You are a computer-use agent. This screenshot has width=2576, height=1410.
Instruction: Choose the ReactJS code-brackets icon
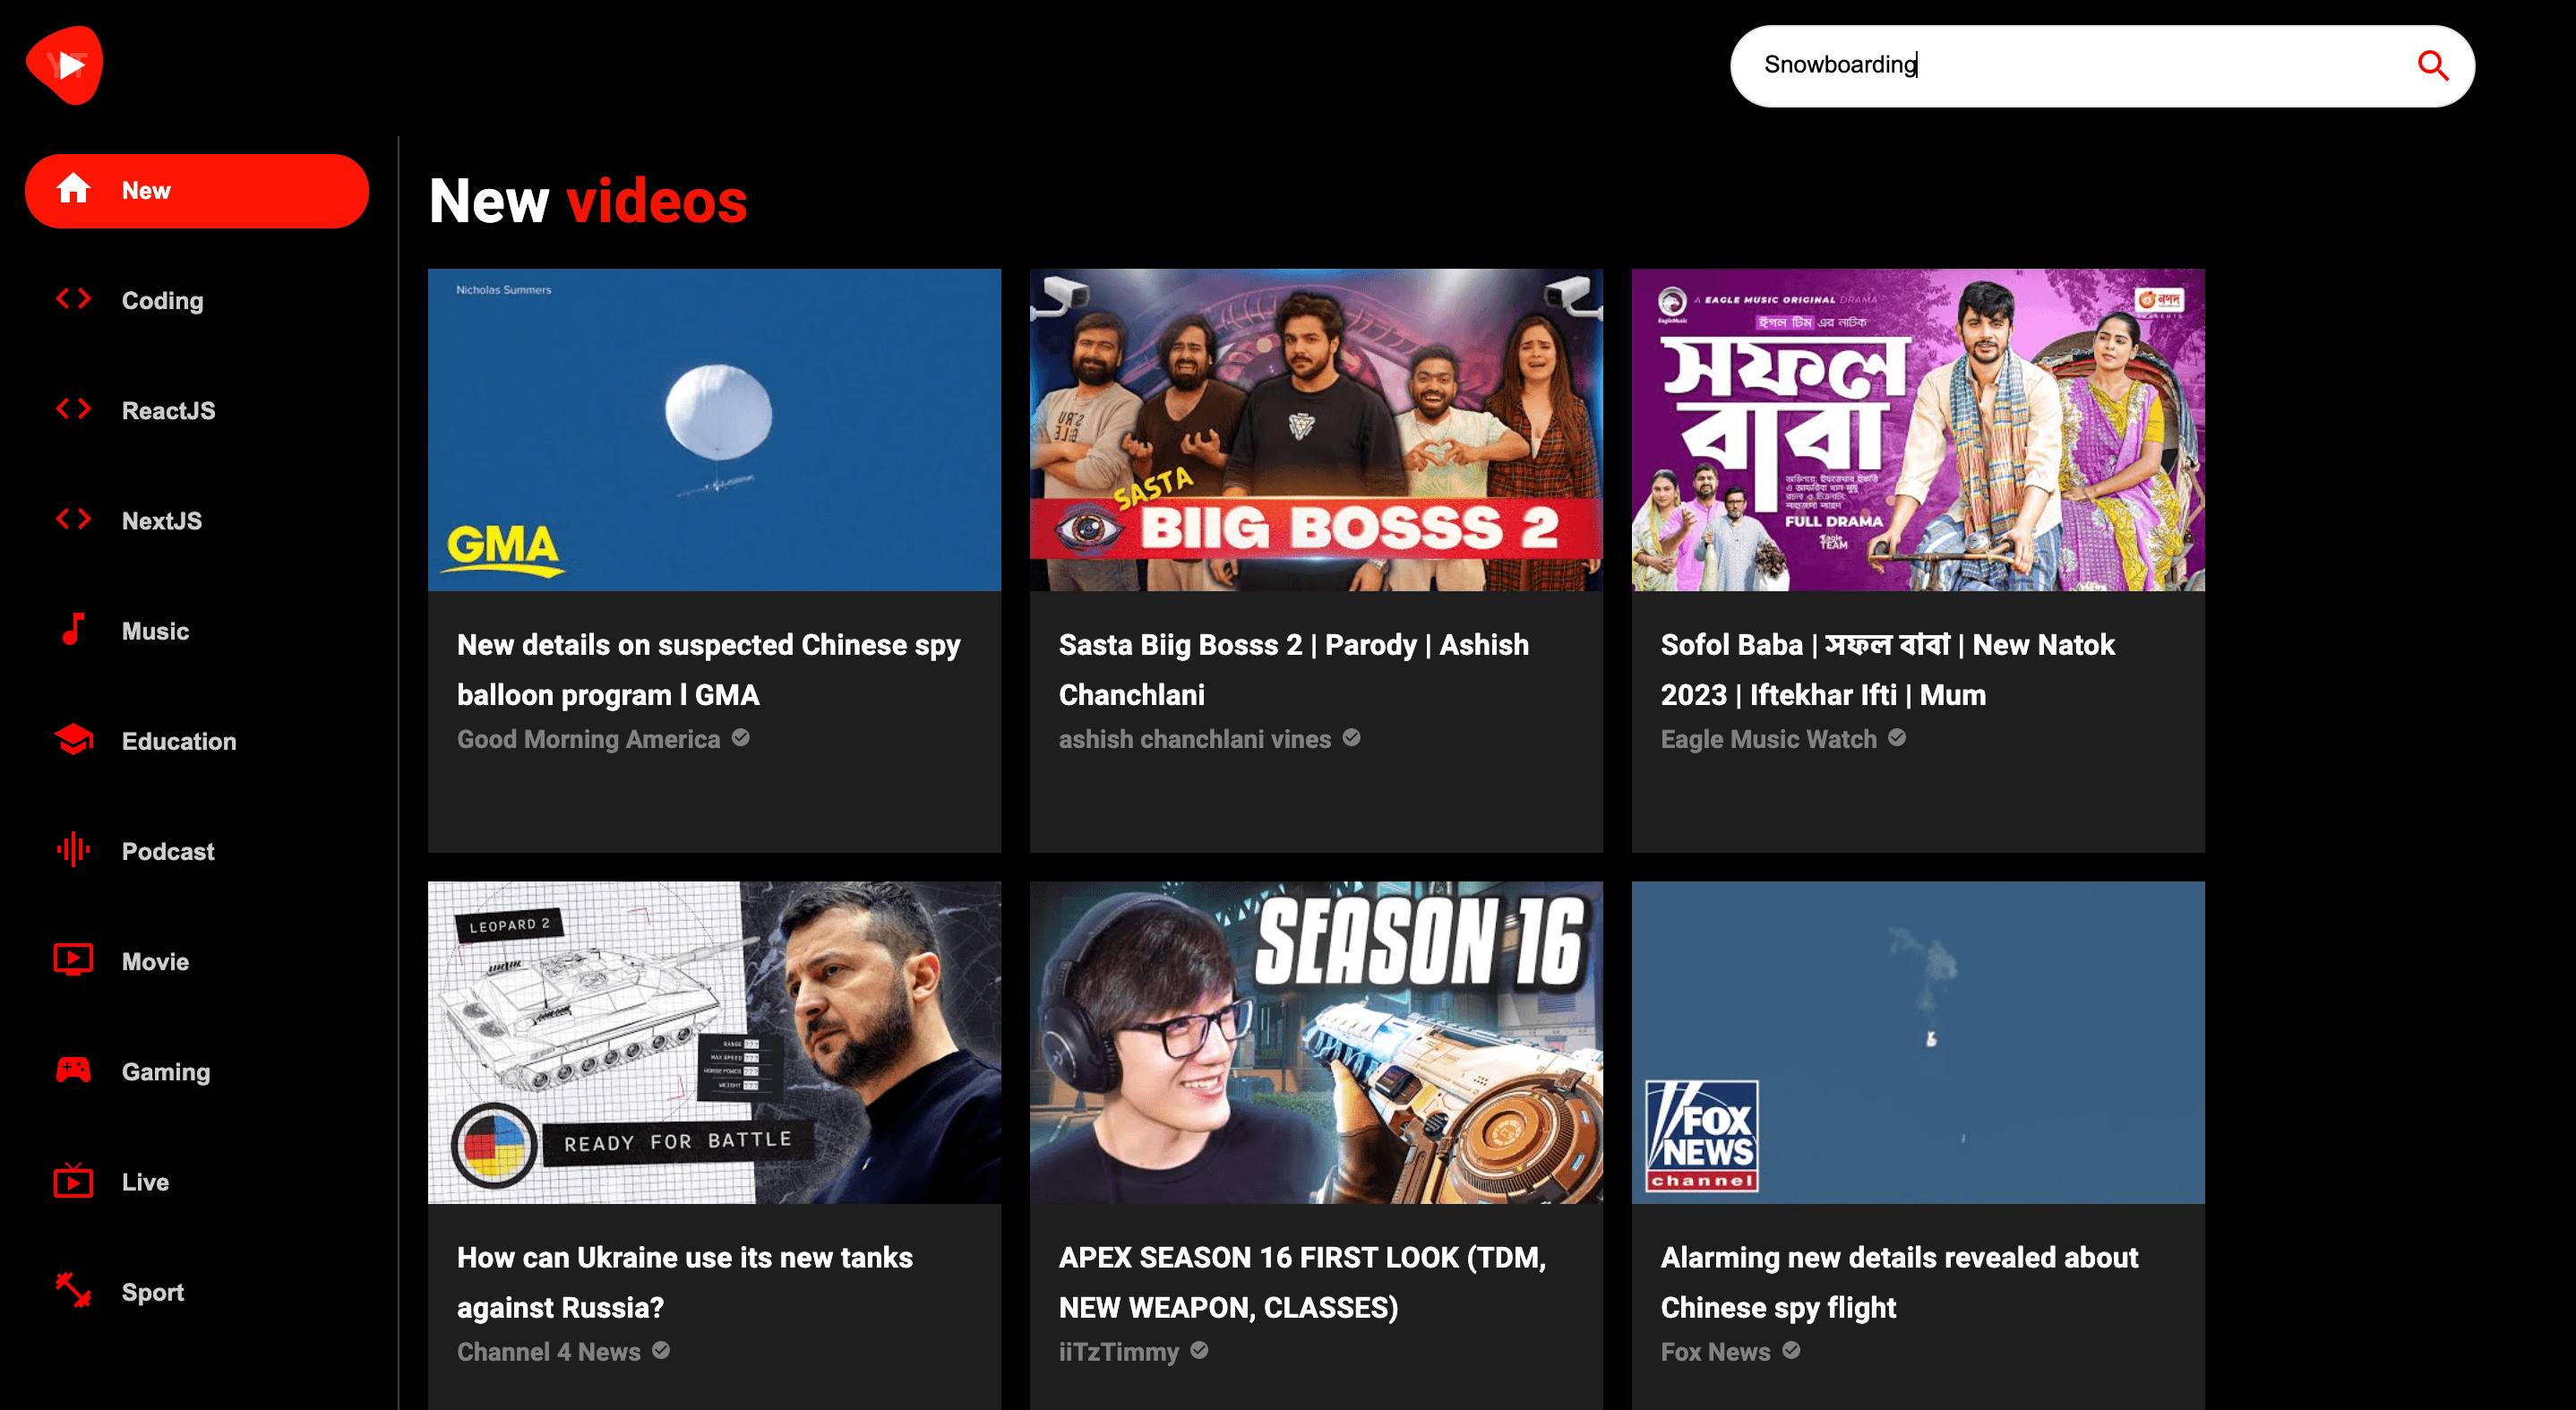73,409
